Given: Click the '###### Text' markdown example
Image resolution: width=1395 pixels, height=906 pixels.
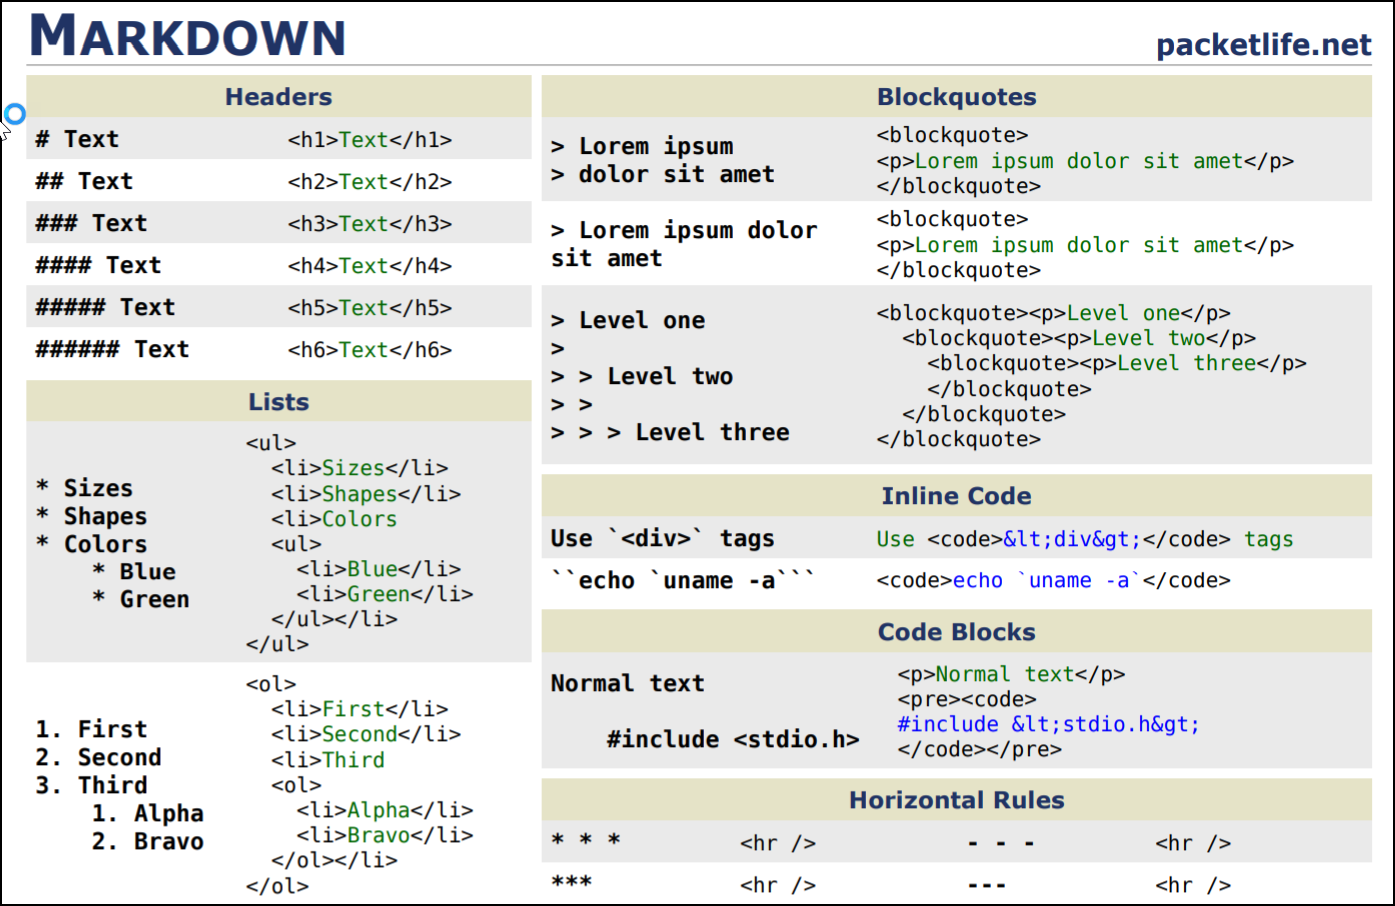Looking at the screenshot, I should (112, 349).
